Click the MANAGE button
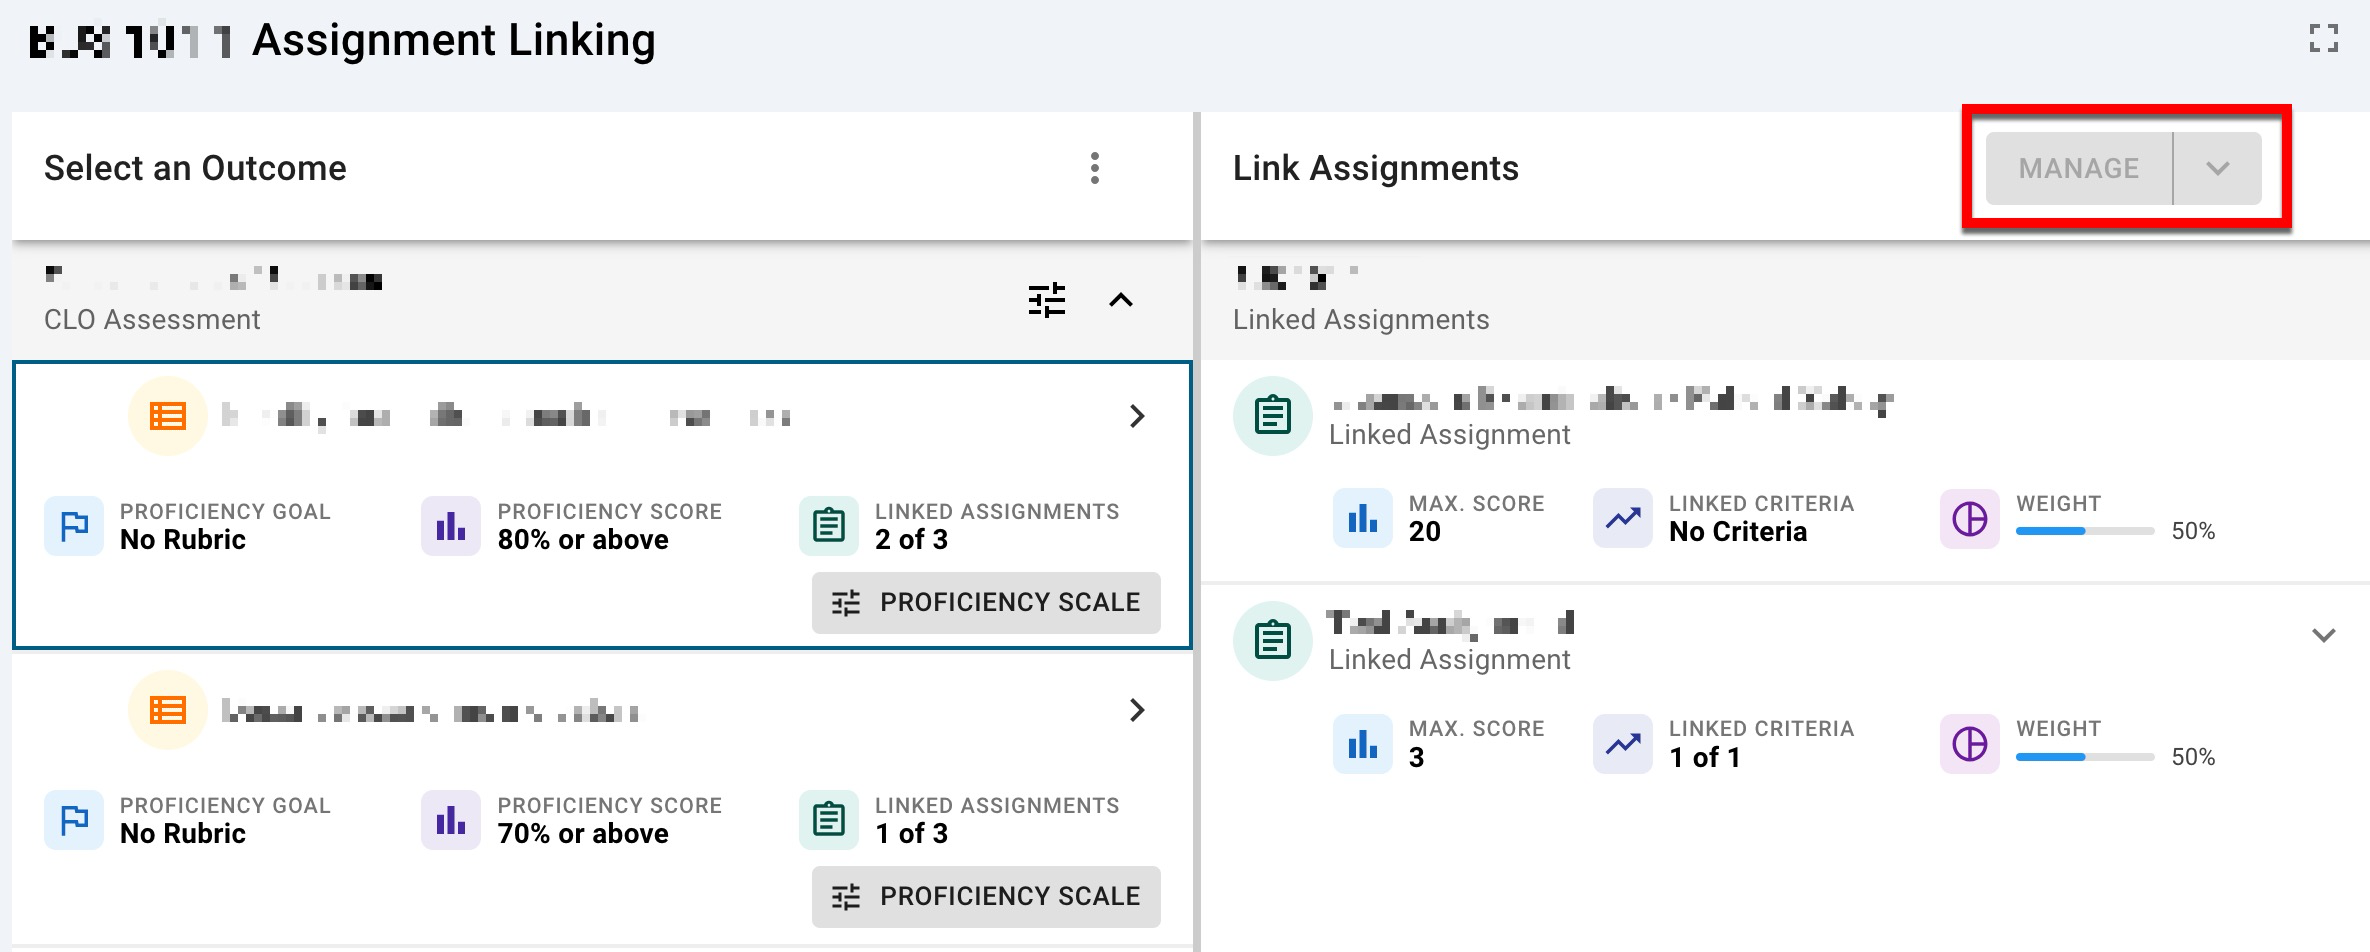 [x=2078, y=168]
